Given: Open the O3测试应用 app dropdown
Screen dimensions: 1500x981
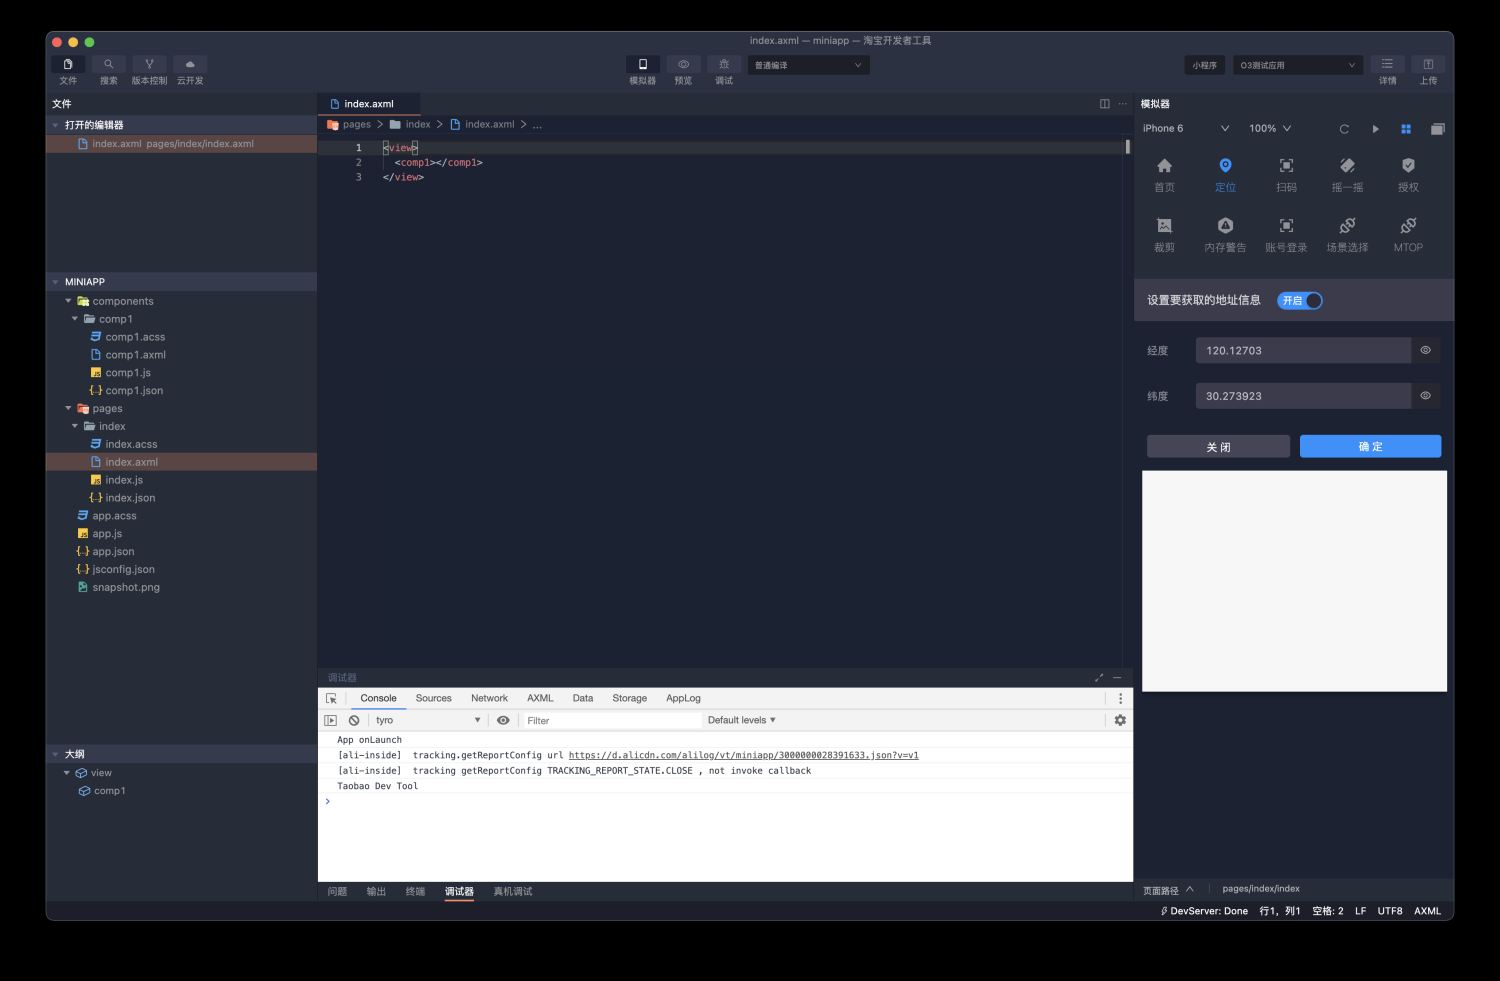Looking at the screenshot, I should coord(1298,65).
